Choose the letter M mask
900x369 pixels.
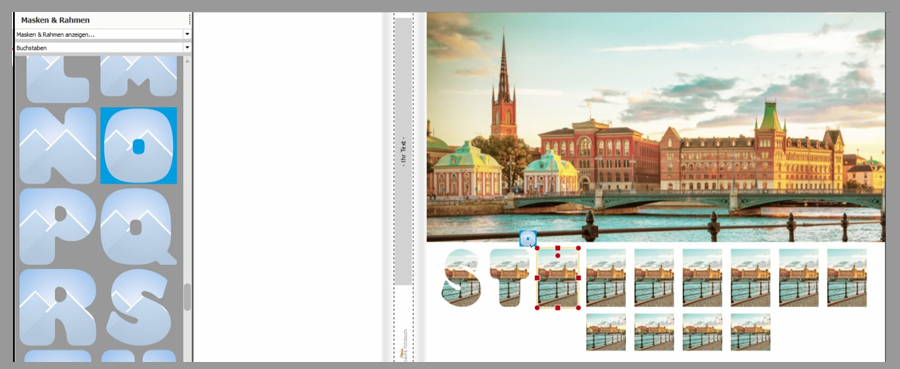138,76
